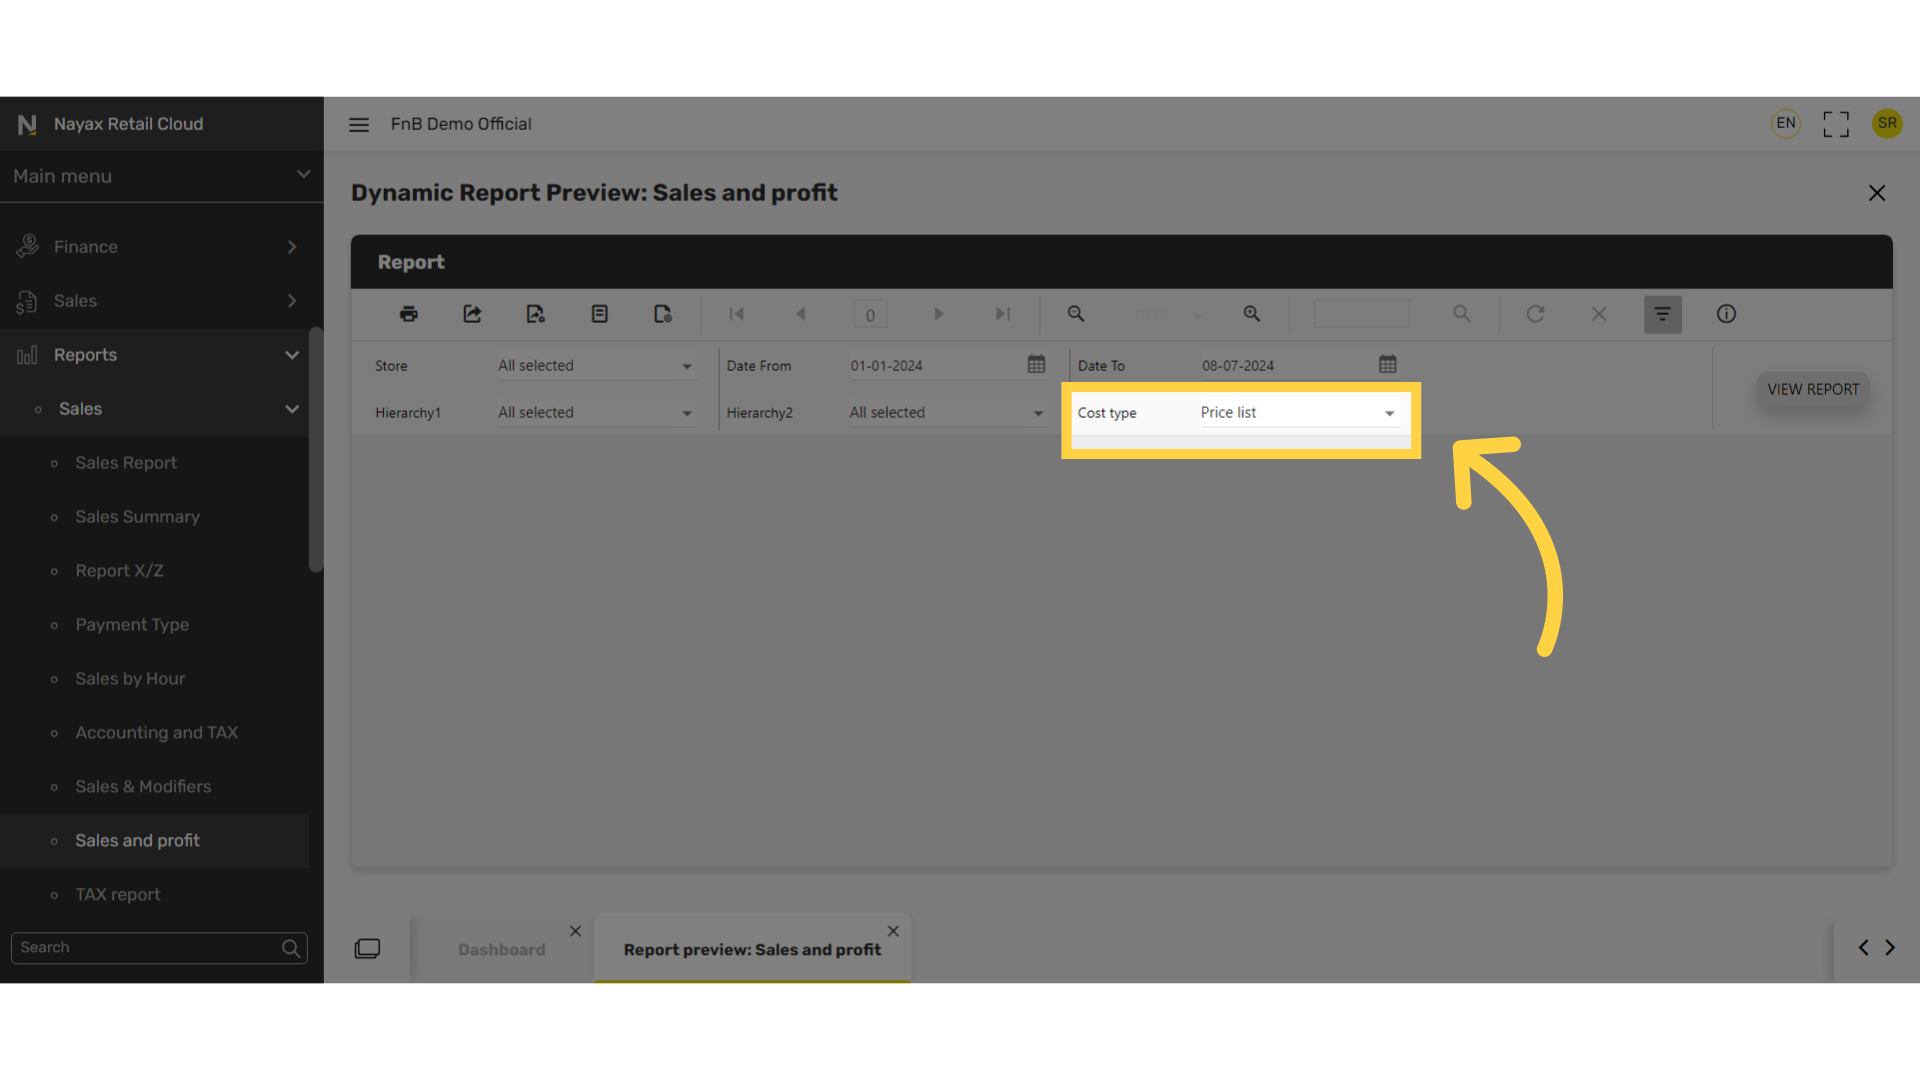Click the zoom in magnifier icon
This screenshot has height=1080, width=1920.
click(x=1252, y=314)
